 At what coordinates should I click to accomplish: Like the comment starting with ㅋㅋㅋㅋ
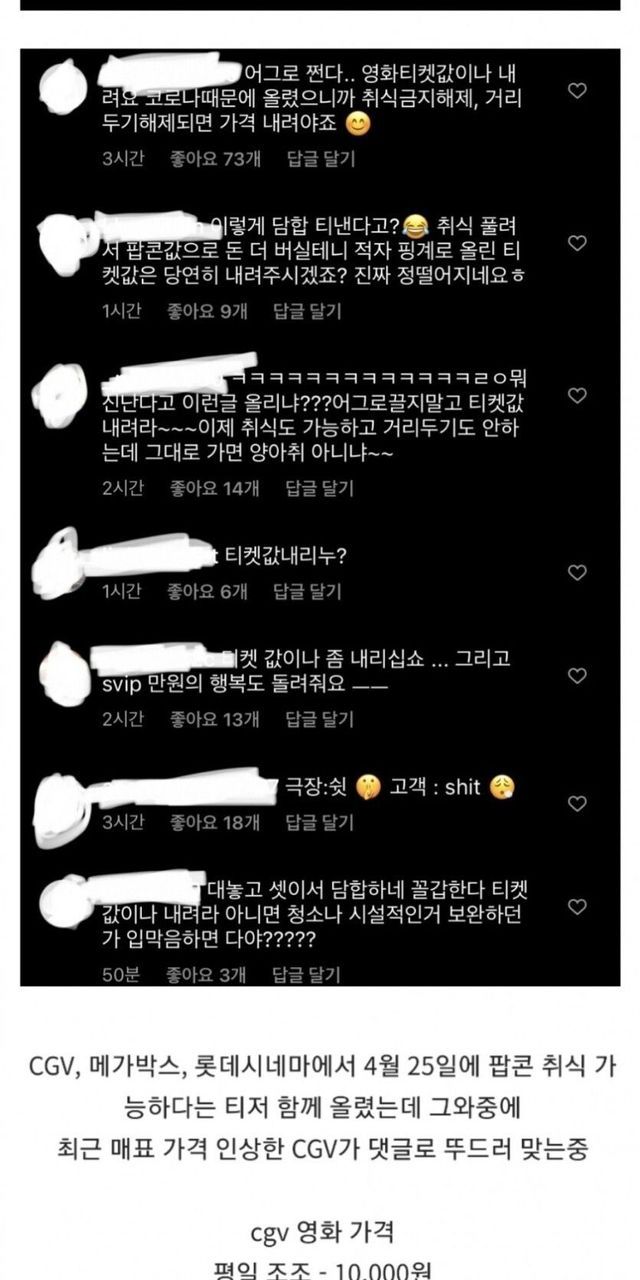576,396
